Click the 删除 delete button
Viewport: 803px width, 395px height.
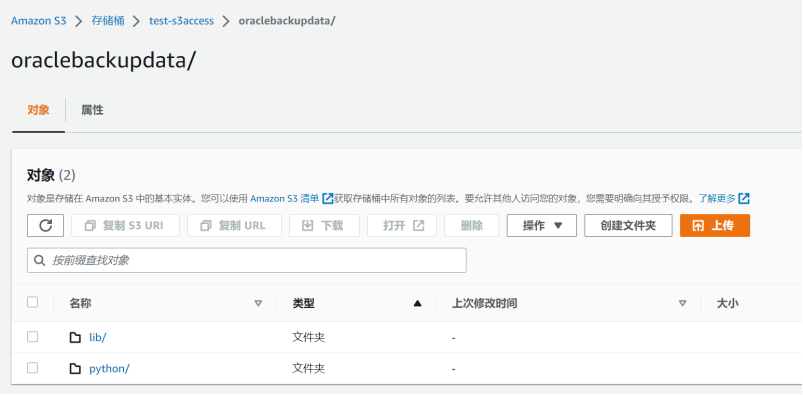[x=472, y=225]
